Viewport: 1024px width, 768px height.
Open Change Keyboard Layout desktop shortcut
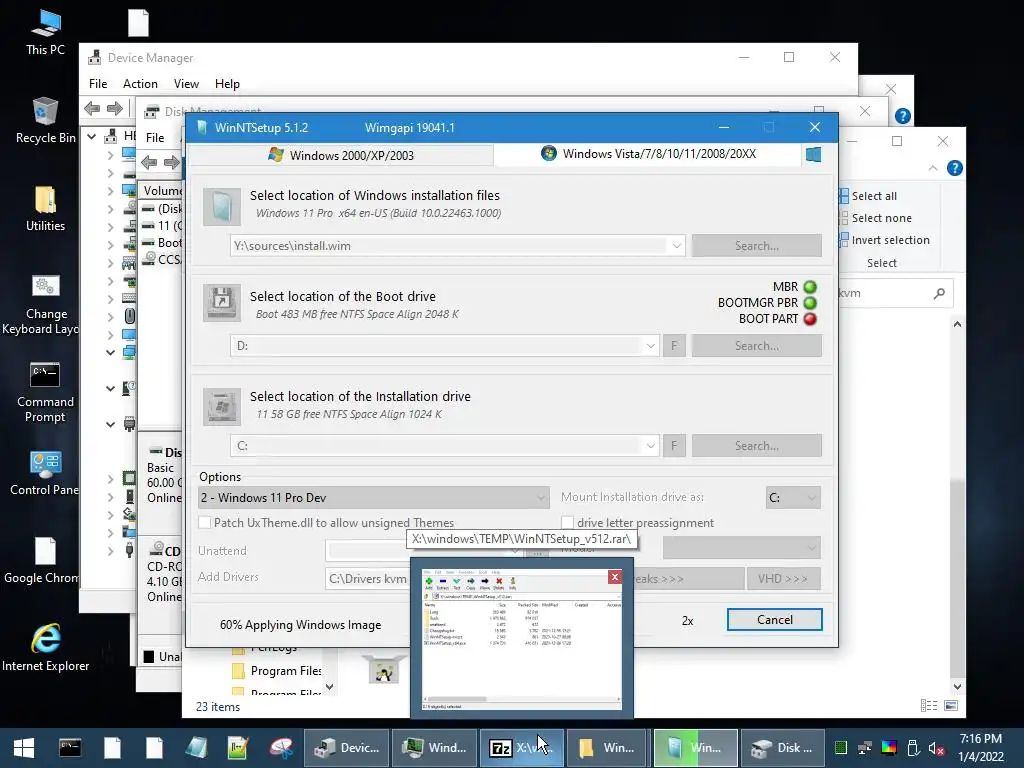pos(45,304)
